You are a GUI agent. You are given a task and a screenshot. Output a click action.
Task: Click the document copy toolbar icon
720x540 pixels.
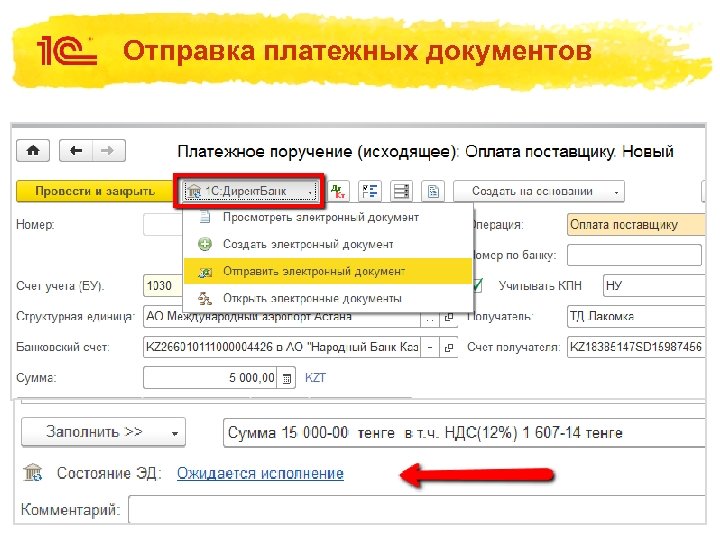433,191
